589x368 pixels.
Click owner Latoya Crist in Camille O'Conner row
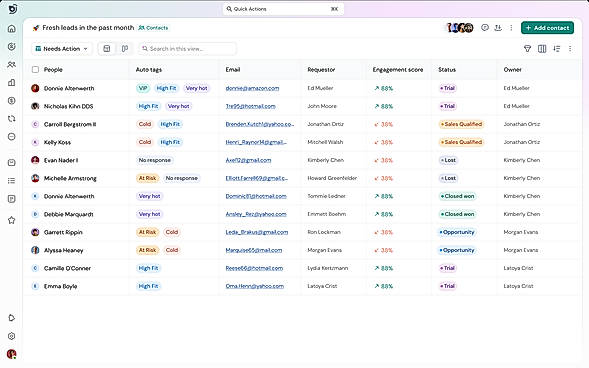(x=518, y=268)
